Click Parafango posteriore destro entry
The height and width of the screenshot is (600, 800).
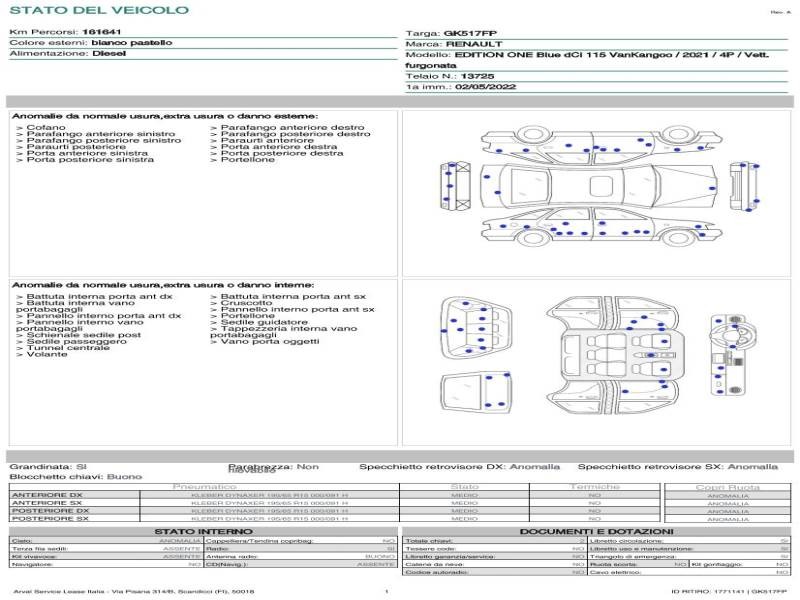point(290,134)
